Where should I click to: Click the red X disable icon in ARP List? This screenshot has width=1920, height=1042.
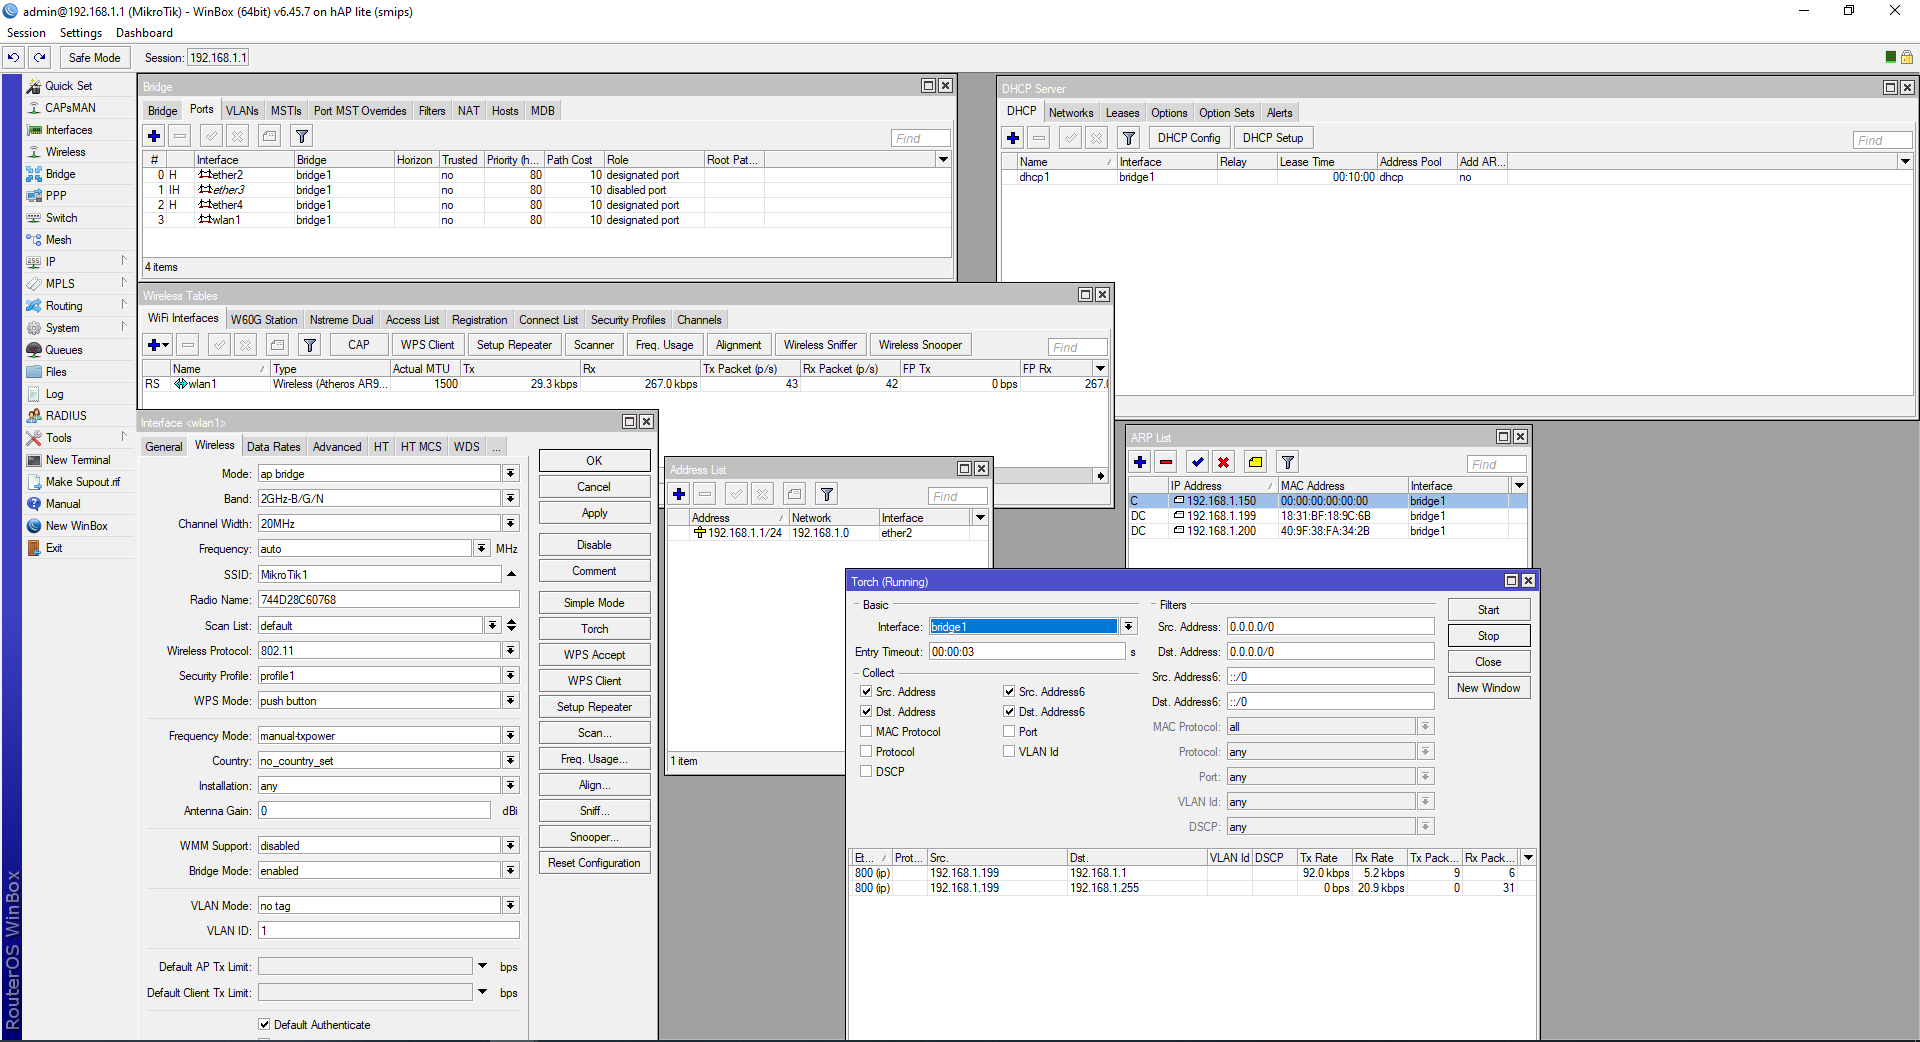[x=1223, y=462]
